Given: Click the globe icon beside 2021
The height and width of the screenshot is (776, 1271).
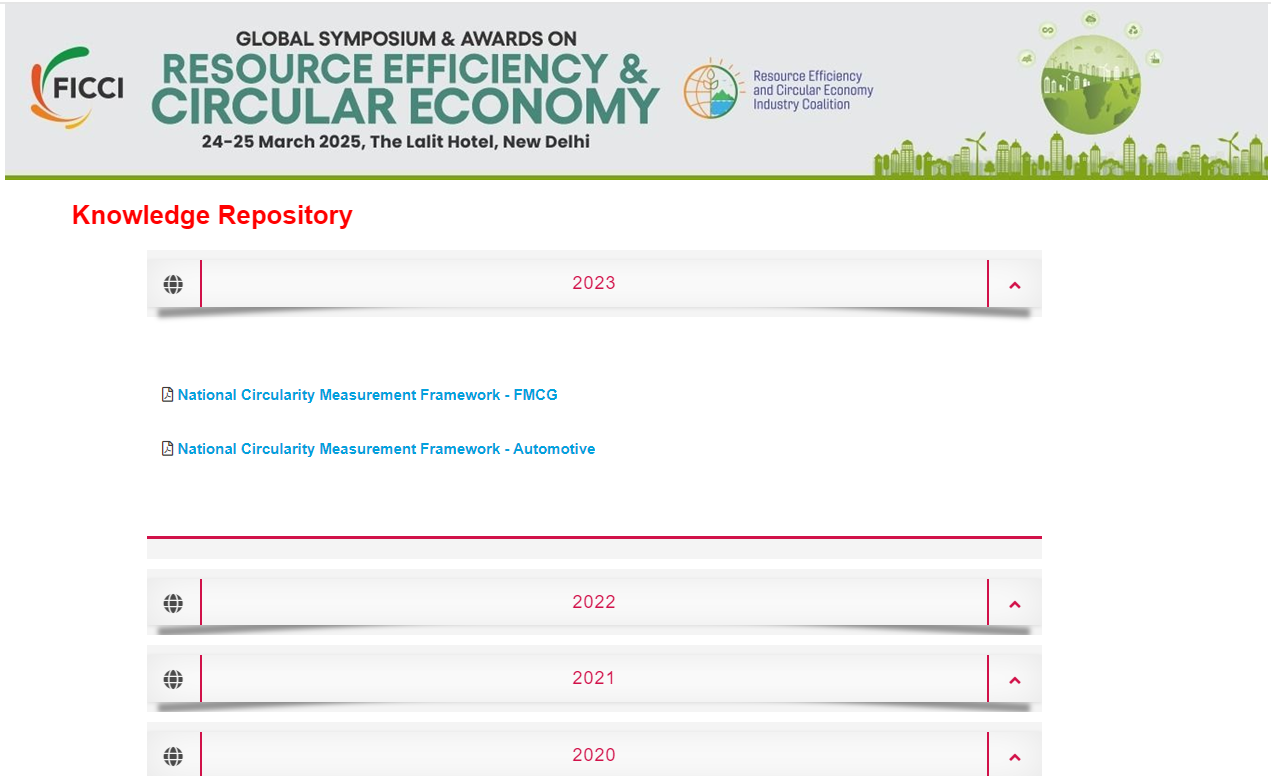Looking at the screenshot, I should click(x=173, y=680).
